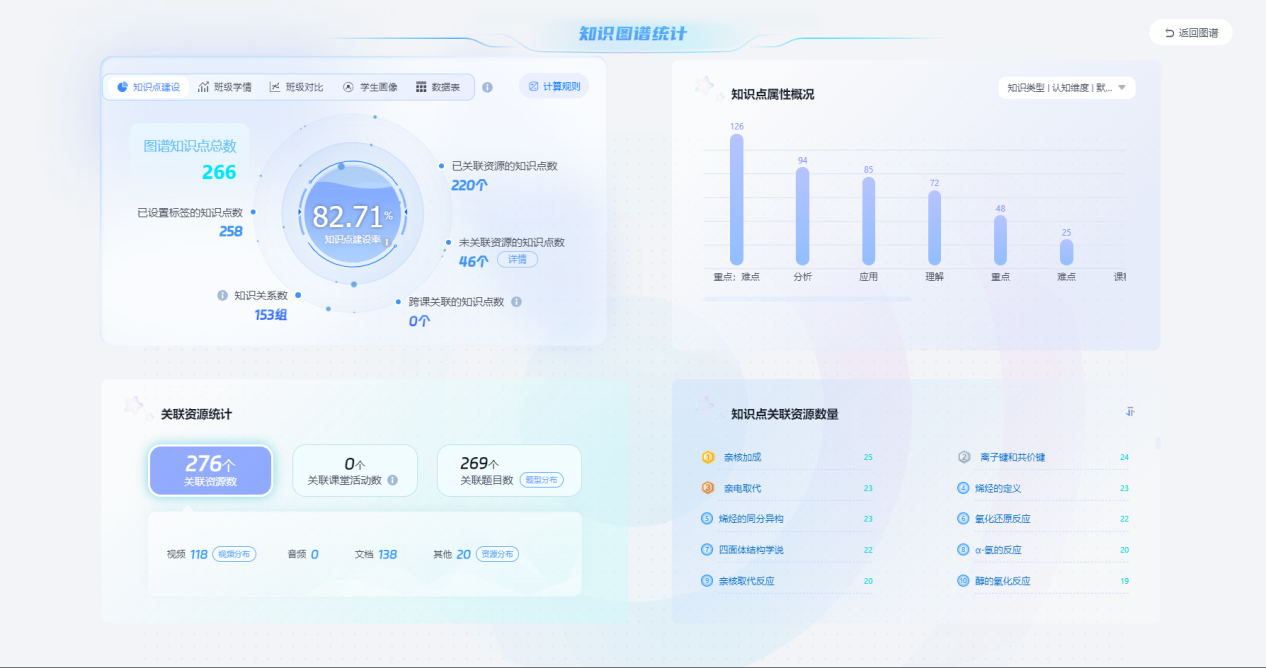Open the 计算规则 button
Viewport: 1266px width, 668px height.
[x=554, y=86]
